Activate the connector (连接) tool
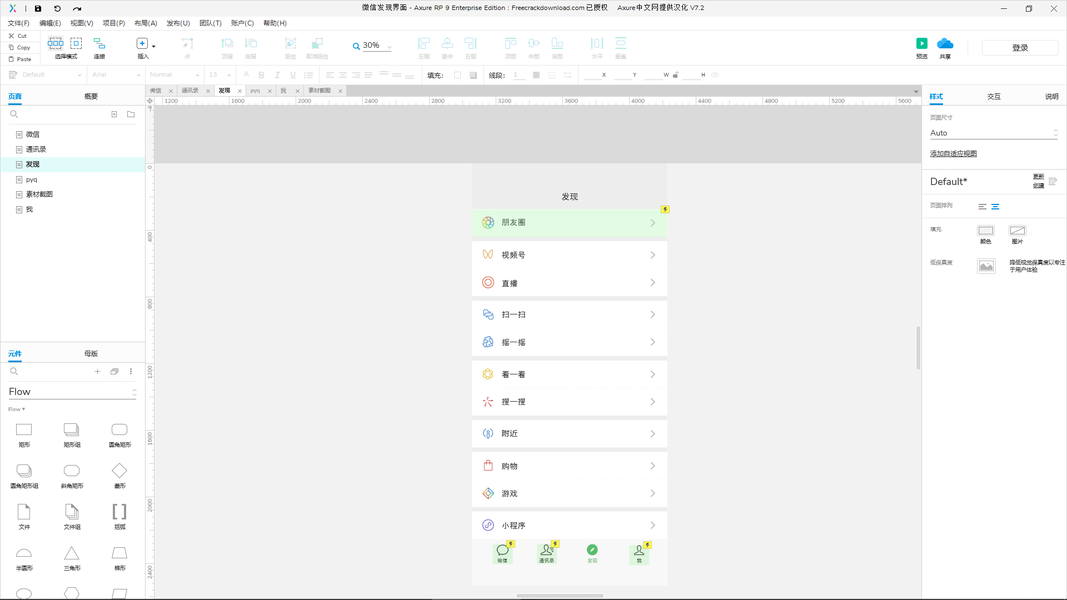This screenshot has height=600, width=1067. (99, 47)
